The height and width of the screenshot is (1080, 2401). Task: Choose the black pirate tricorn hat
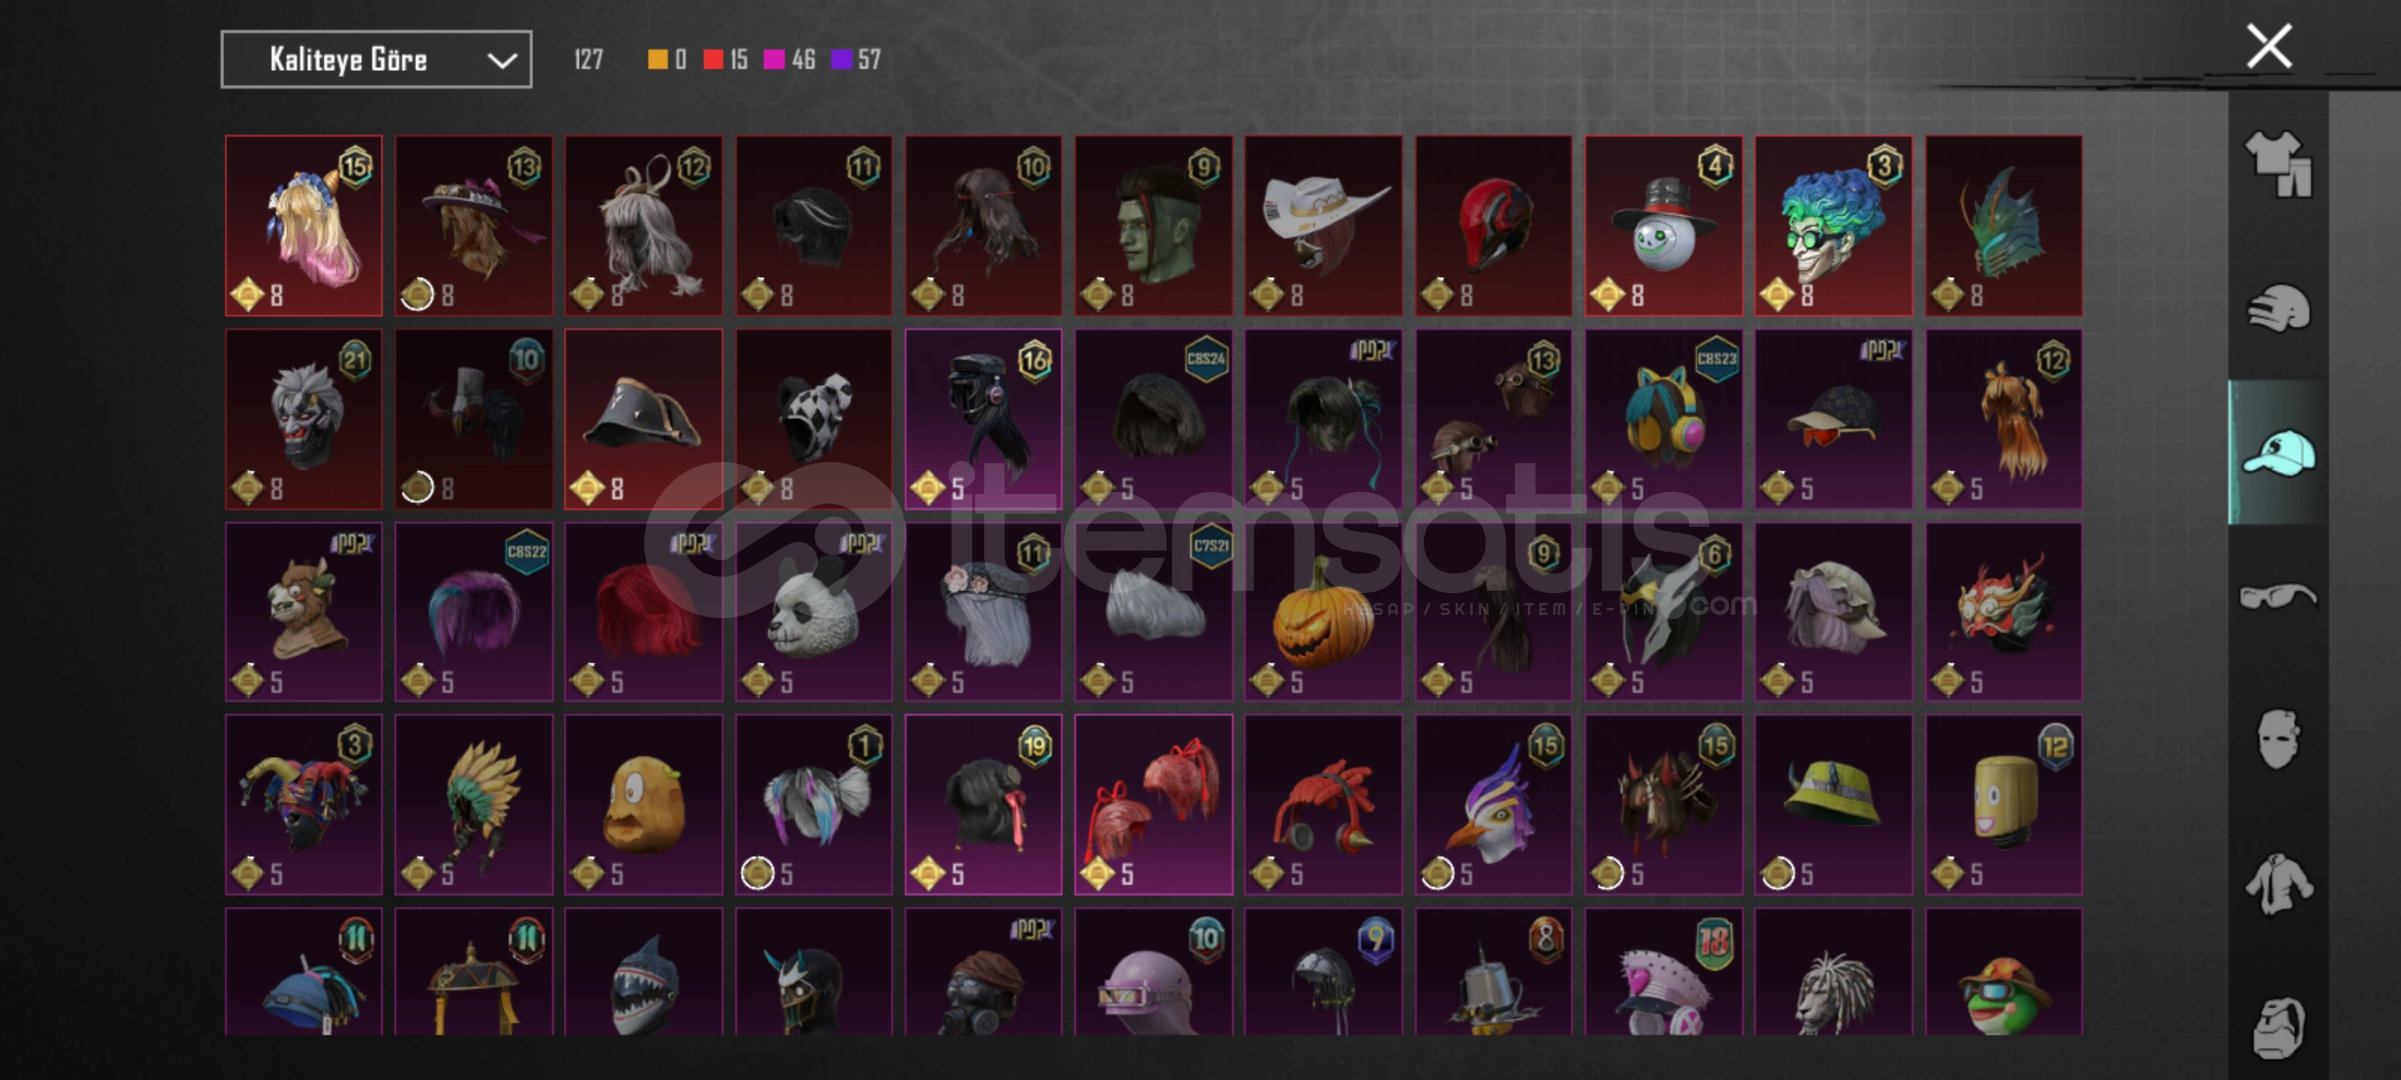644,419
